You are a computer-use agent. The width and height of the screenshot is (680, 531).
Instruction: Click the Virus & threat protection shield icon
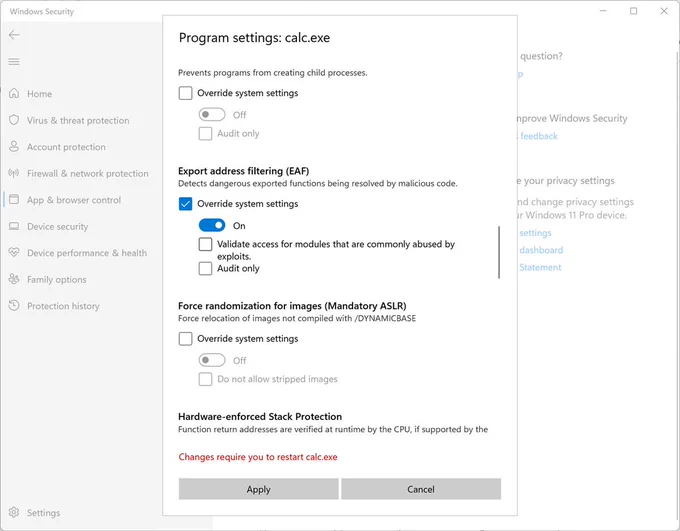coord(14,120)
